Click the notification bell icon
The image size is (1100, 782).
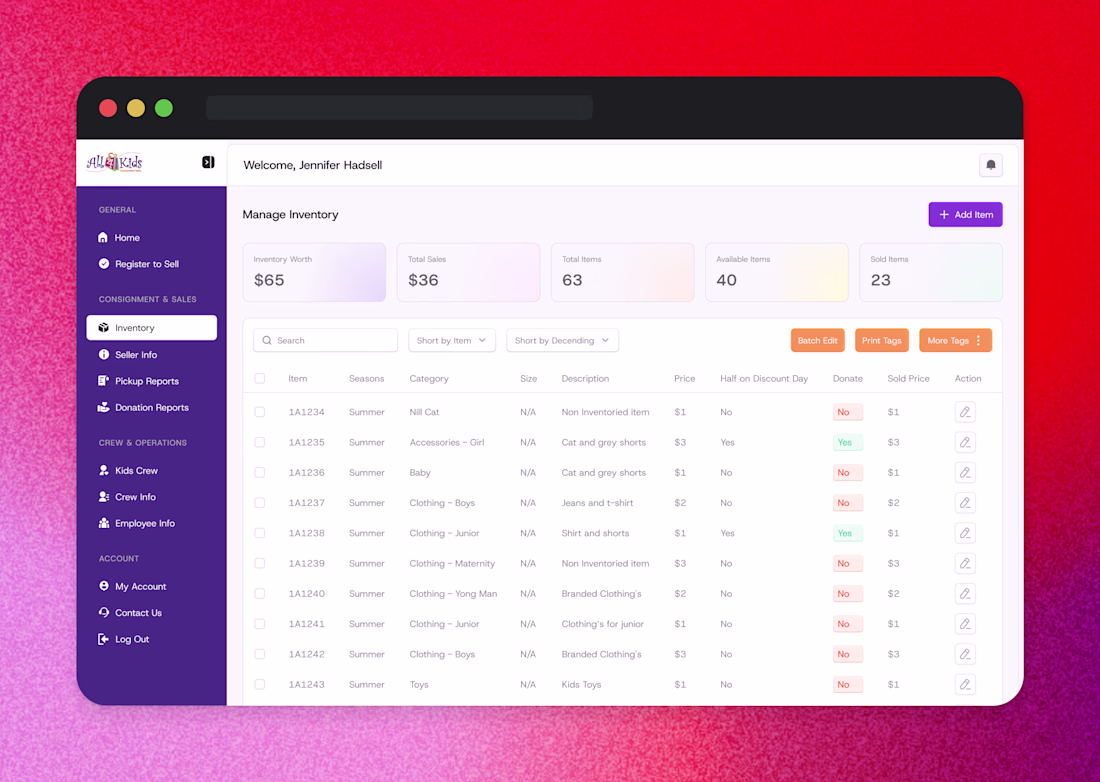pyautogui.click(x=991, y=165)
